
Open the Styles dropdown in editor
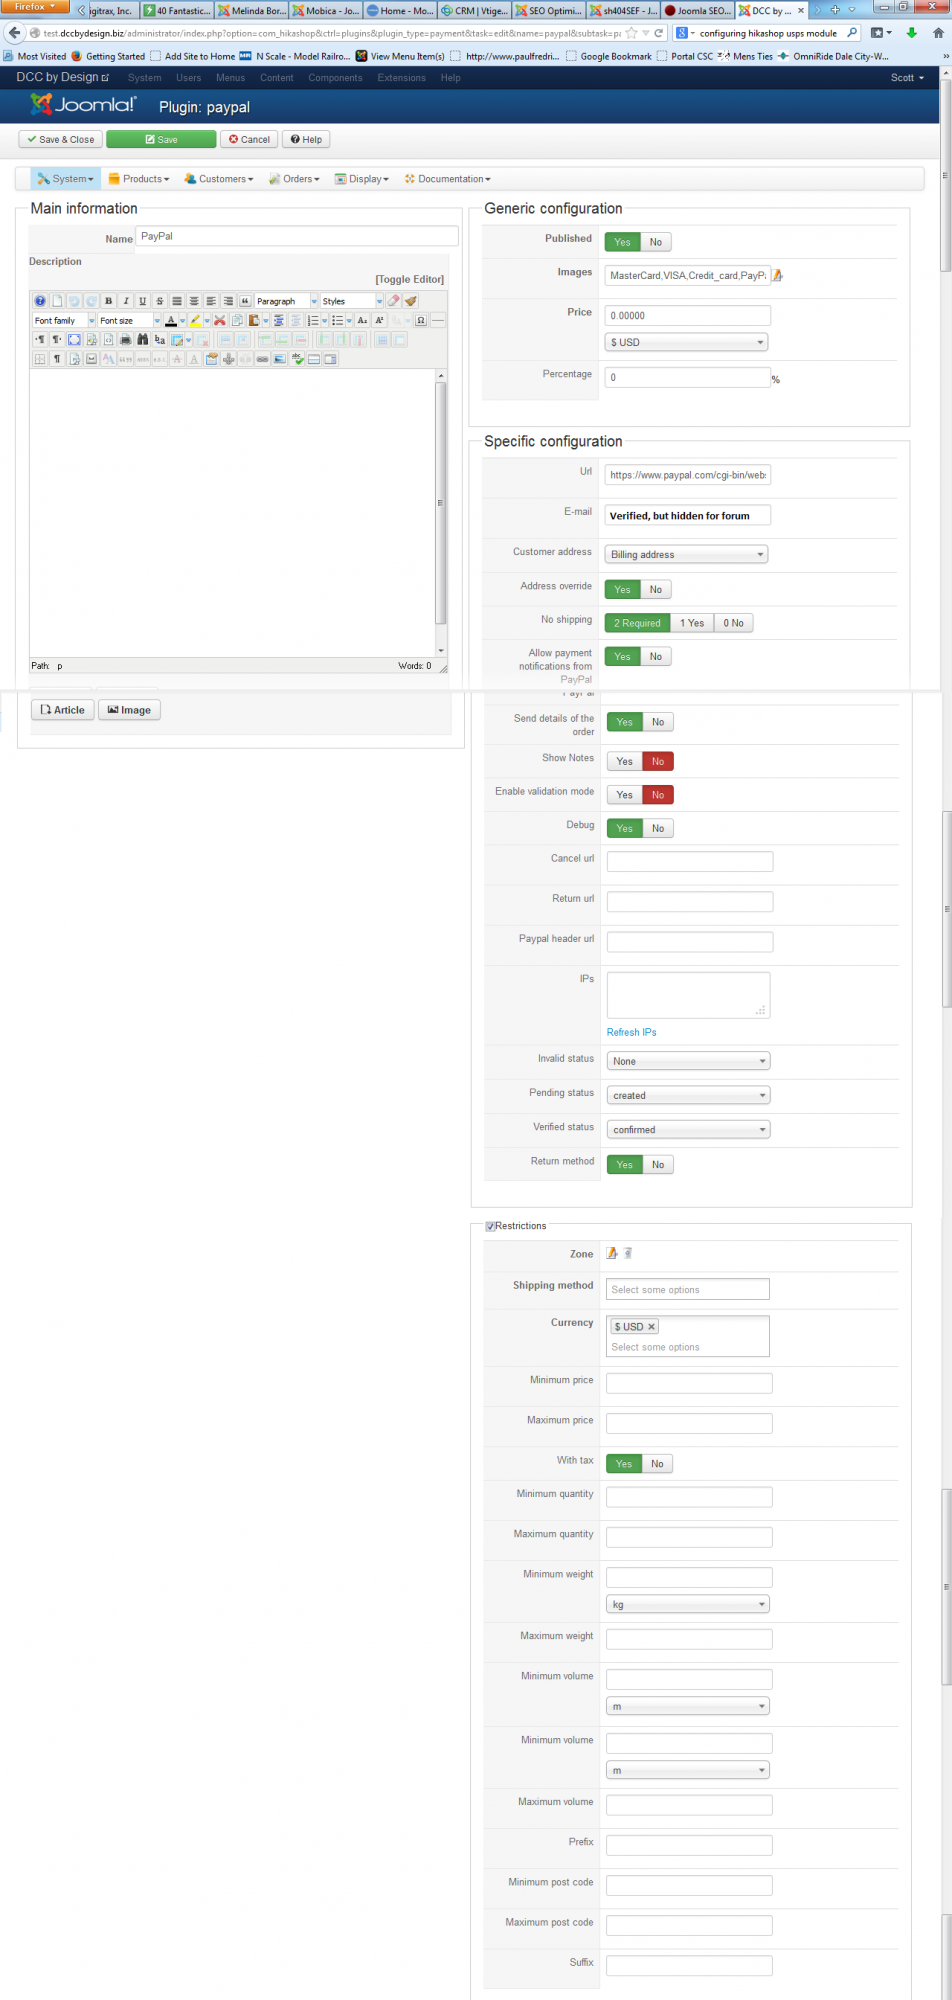[x=380, y=301]
